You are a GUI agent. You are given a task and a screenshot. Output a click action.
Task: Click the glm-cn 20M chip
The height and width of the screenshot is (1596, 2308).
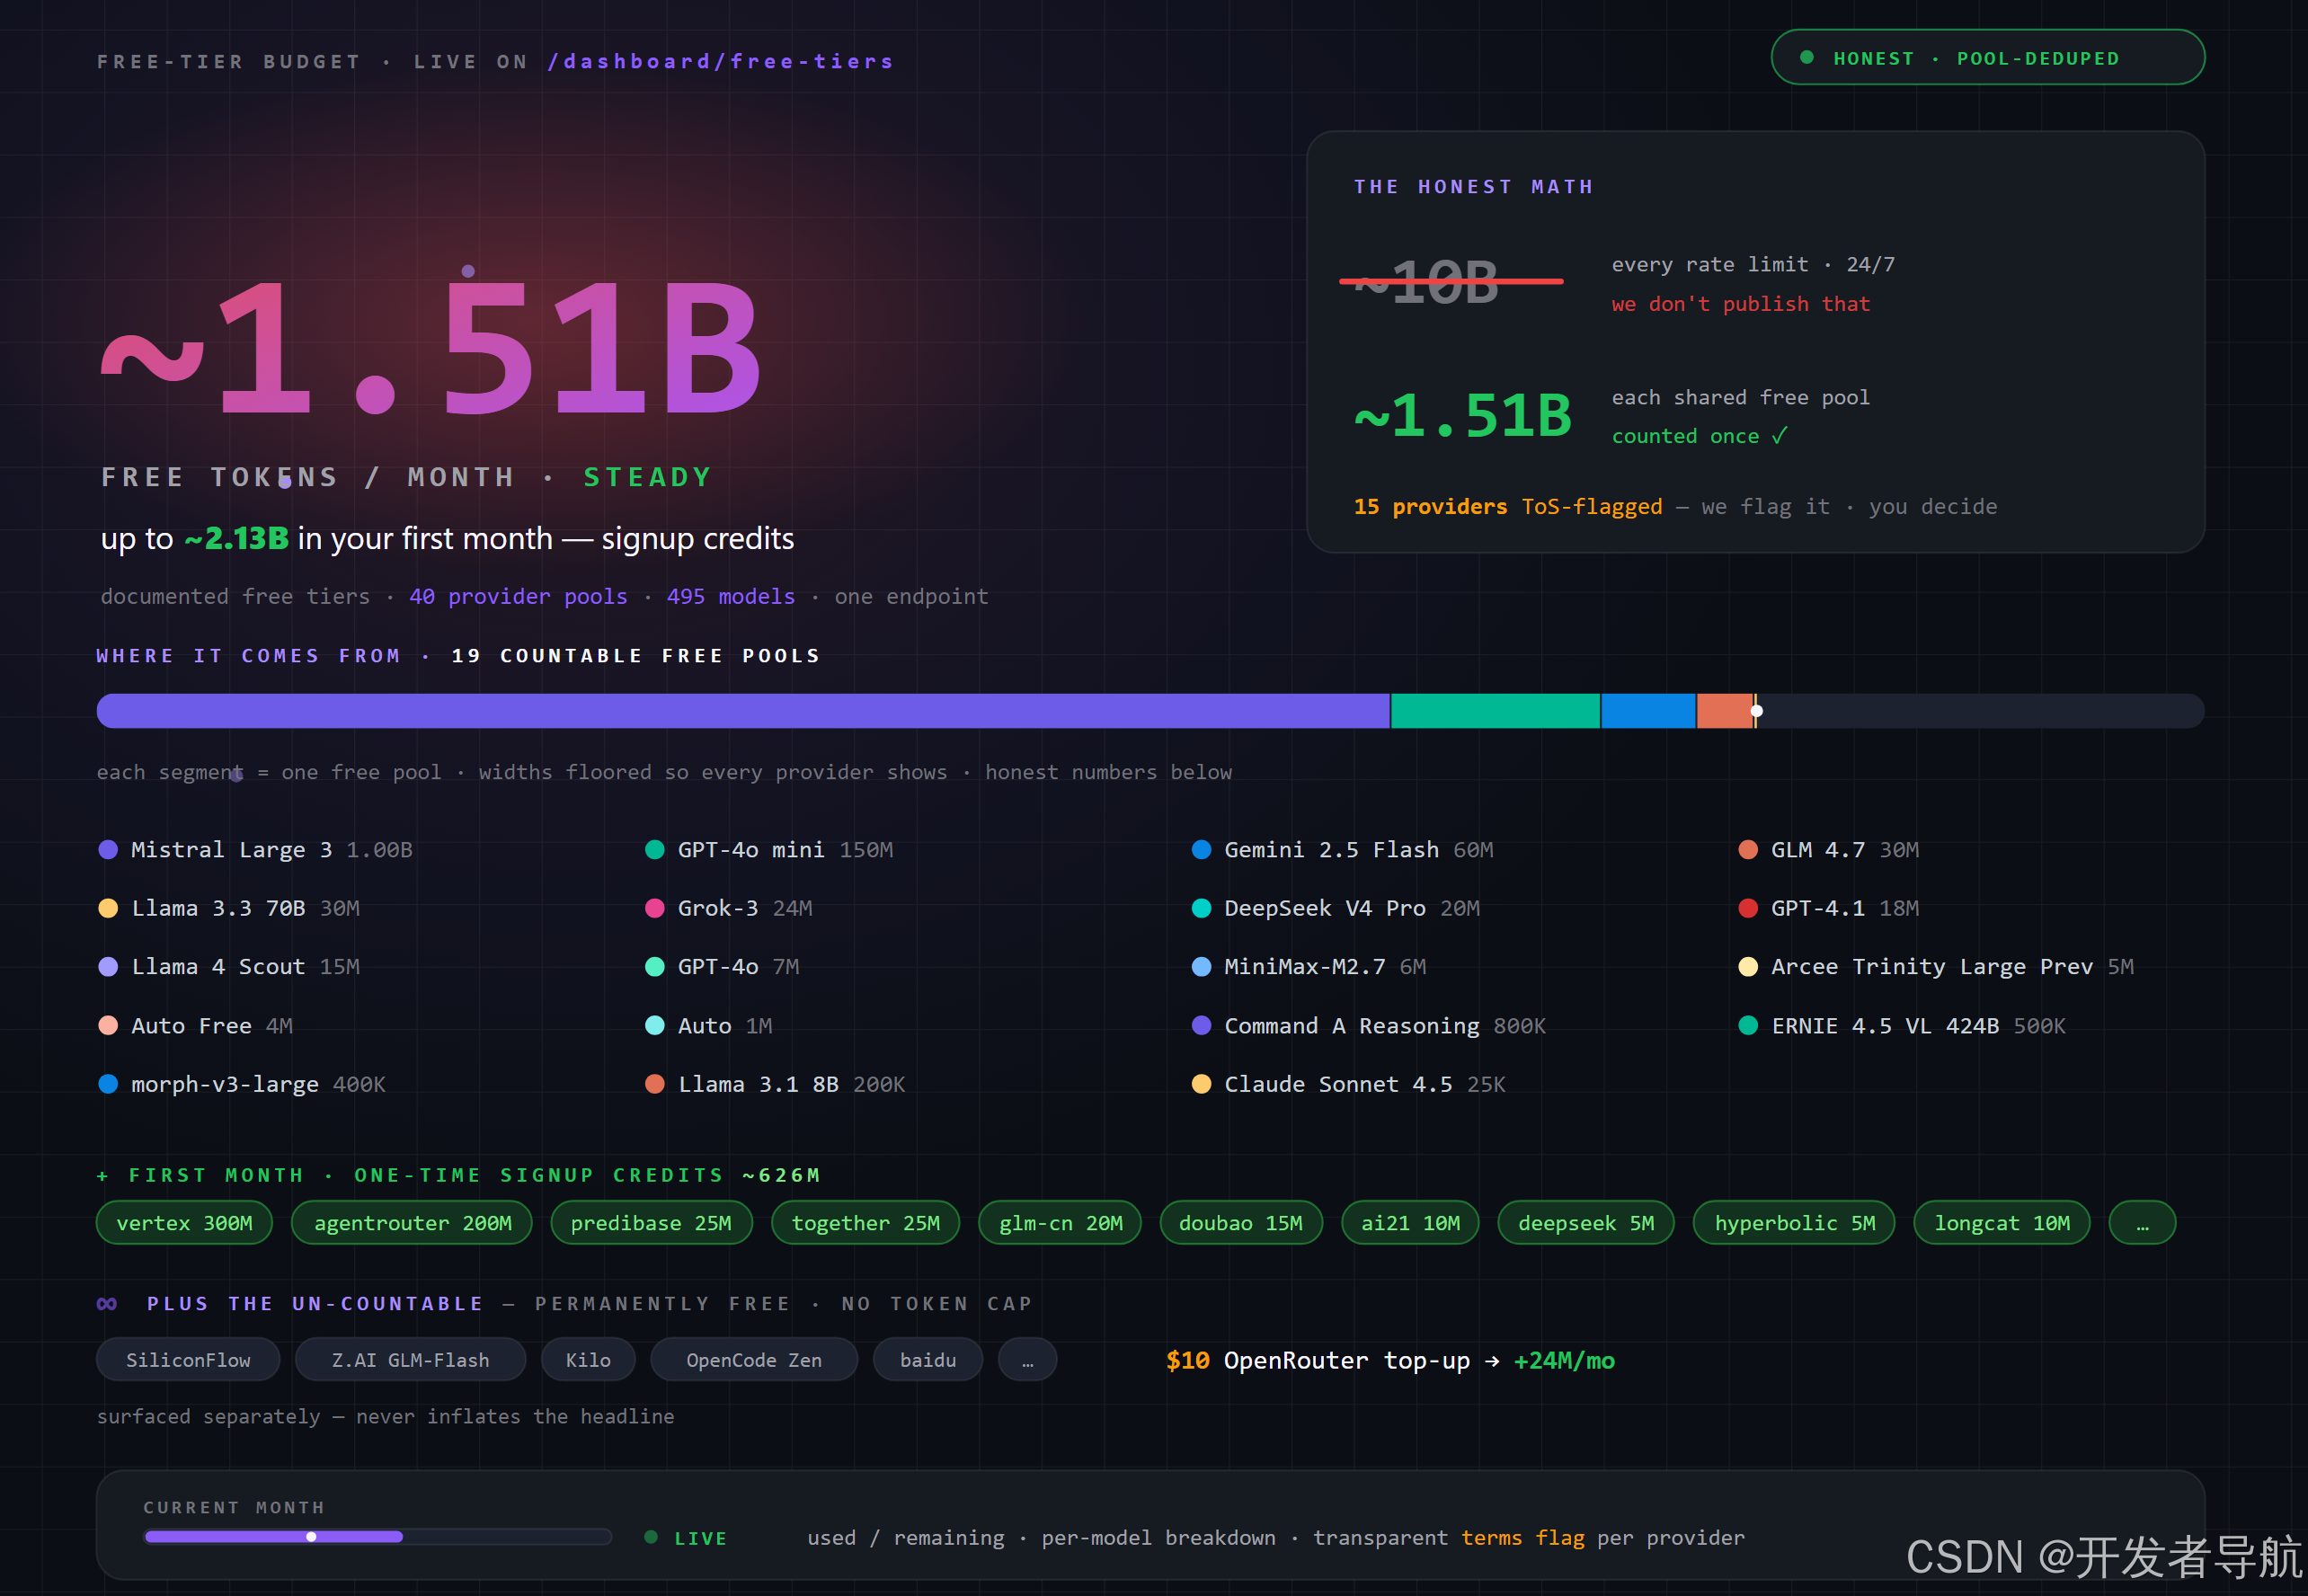(x=1060, y=1223)
